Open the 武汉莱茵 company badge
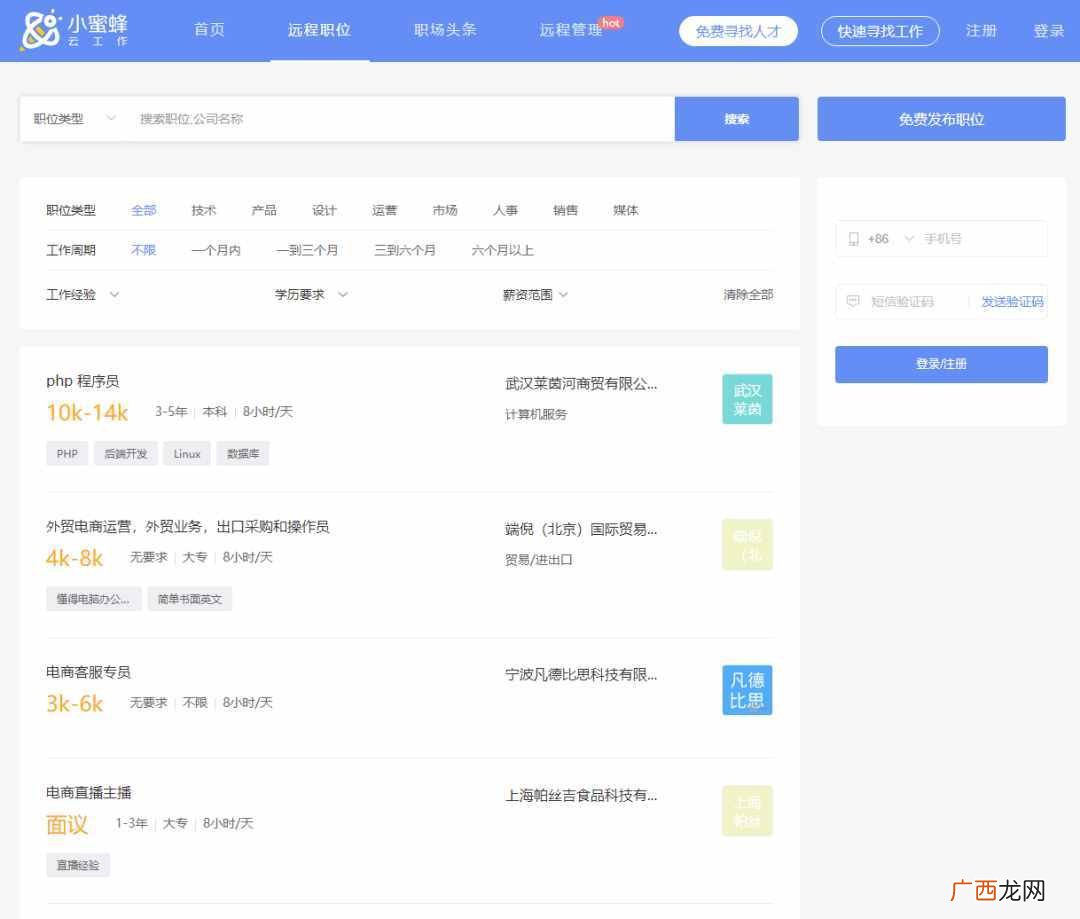 tap(747, 399)
